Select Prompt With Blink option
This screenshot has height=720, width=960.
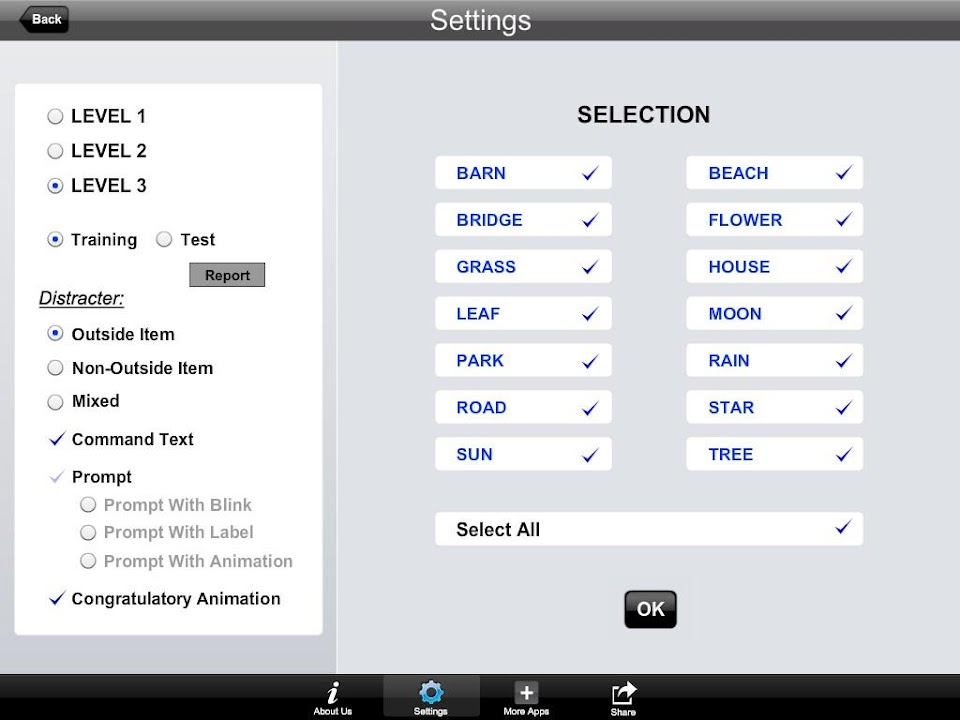[88, 505]
